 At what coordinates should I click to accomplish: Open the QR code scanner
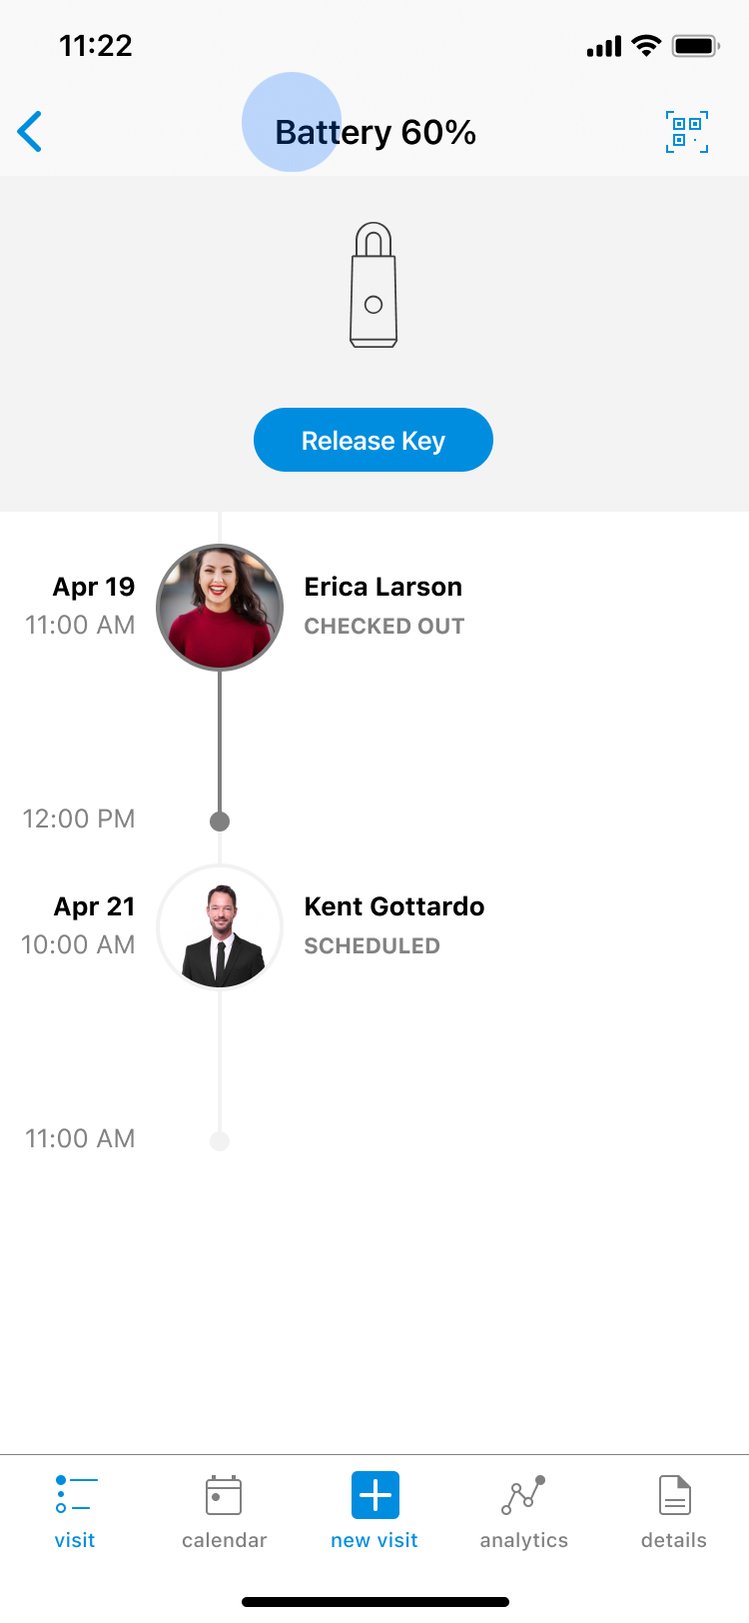click(x=687, y=132)
